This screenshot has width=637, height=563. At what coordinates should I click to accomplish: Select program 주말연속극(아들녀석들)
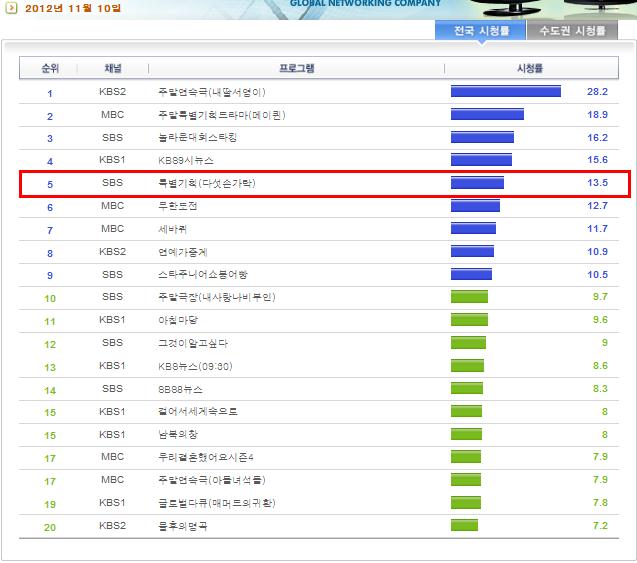click(212, 480)
